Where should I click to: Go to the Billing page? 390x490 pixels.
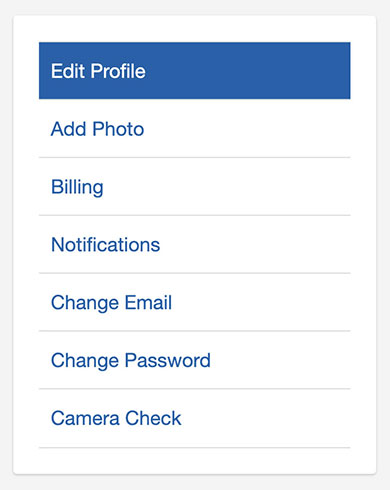click(195, 187)
